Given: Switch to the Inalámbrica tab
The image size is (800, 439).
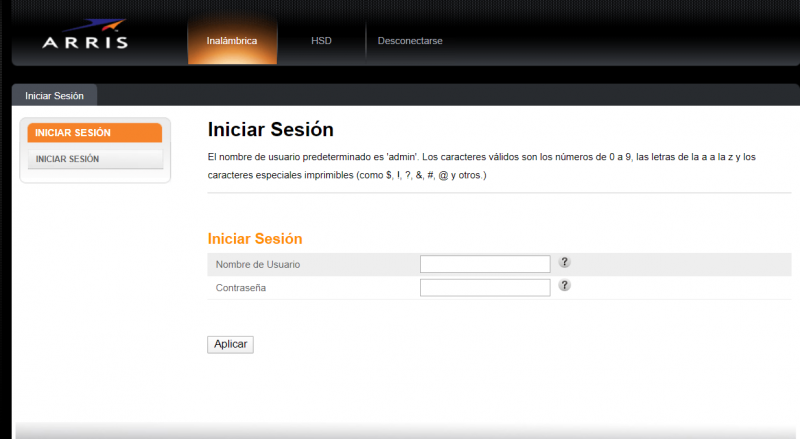Looking at the screenshot, I should (232, 41).
